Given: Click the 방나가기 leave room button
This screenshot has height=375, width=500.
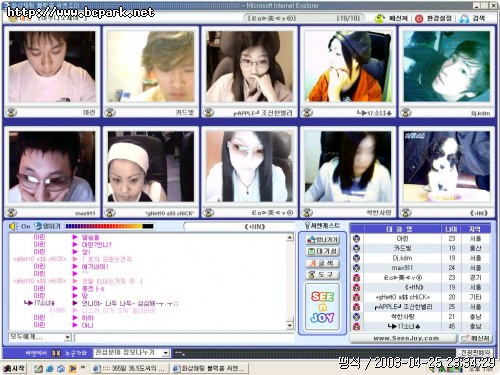Looking at the screenshot, I should [x=322, y=240].
